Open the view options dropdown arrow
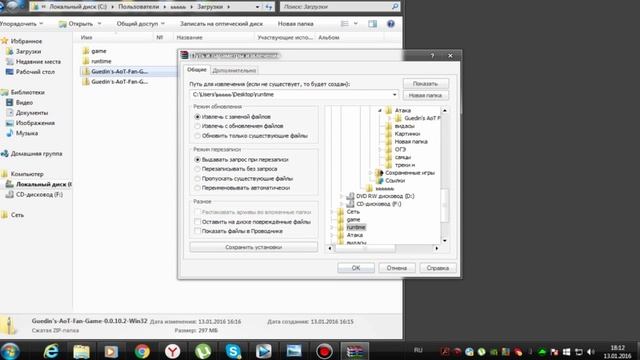Screen dimensions: 640x360 coord(356,24)
